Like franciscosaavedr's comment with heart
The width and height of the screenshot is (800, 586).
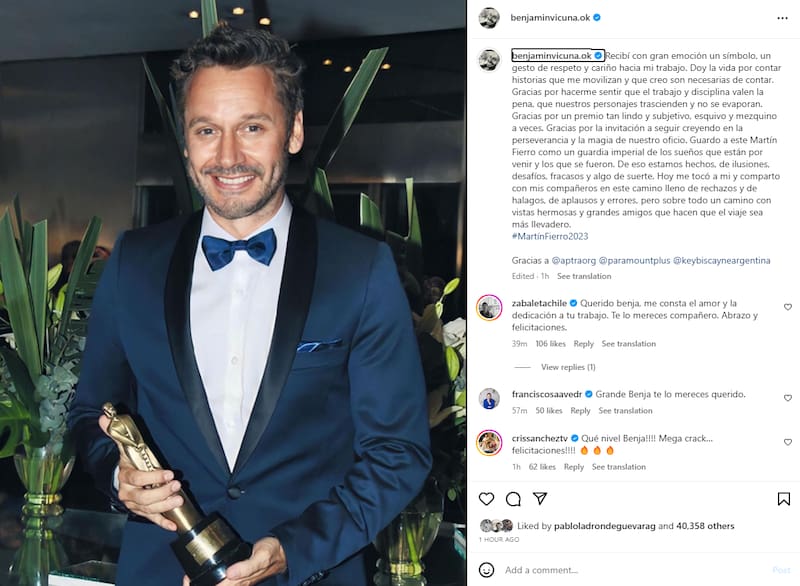[x=788, y=398]
